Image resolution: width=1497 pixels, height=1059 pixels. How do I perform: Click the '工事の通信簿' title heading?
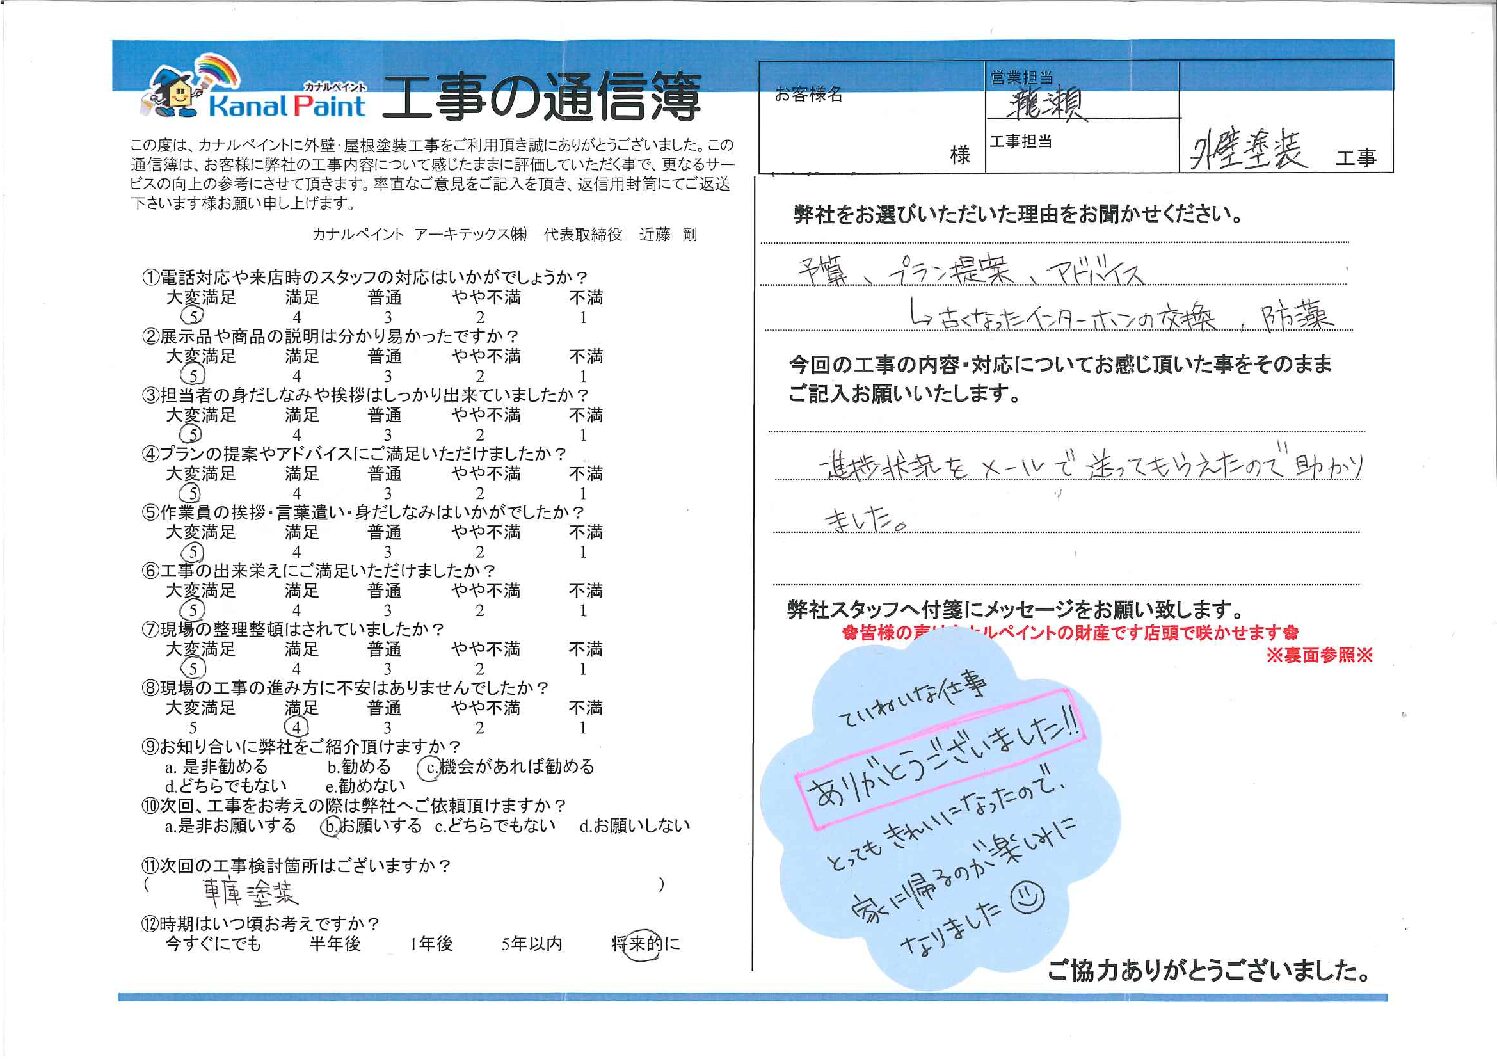[x=541, y=98]
